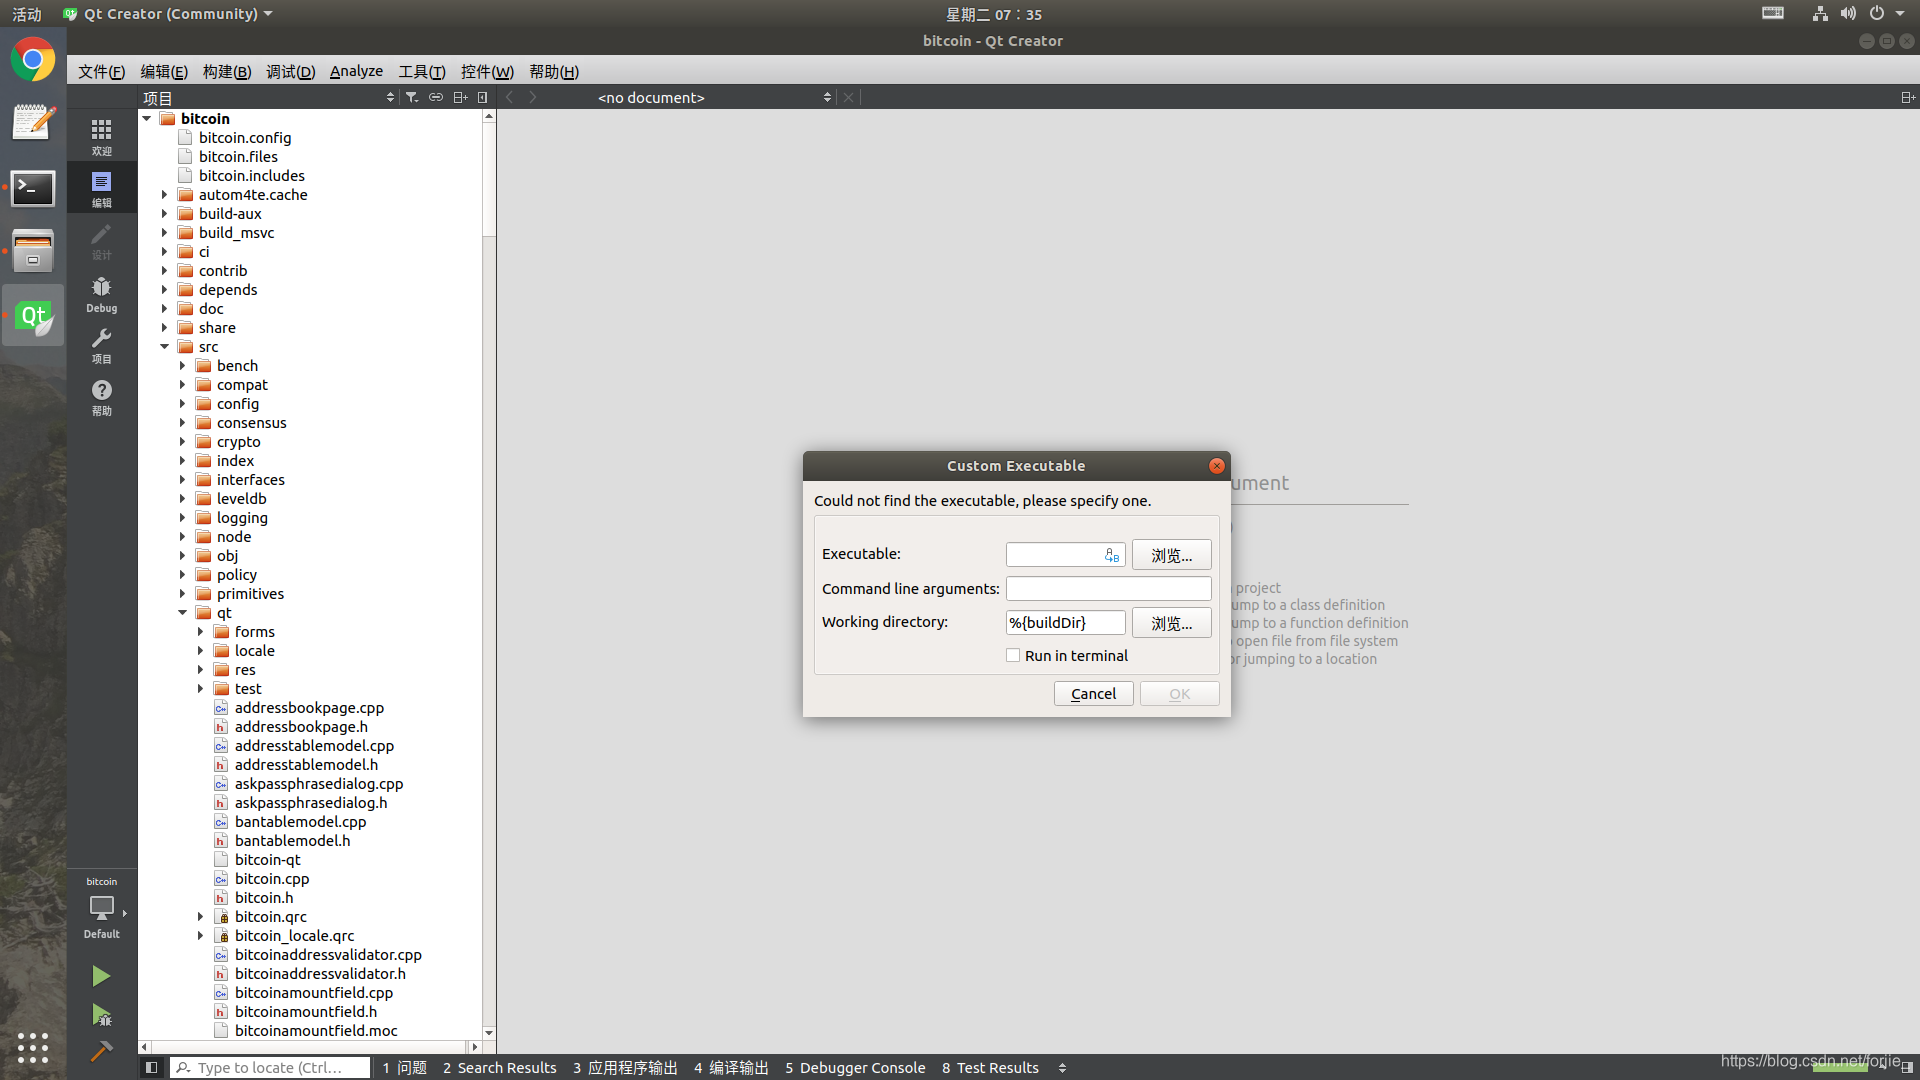Click the Go Forward arrow in editor toolbar
Screen dimensions: 1920x1080
[533, 97]
